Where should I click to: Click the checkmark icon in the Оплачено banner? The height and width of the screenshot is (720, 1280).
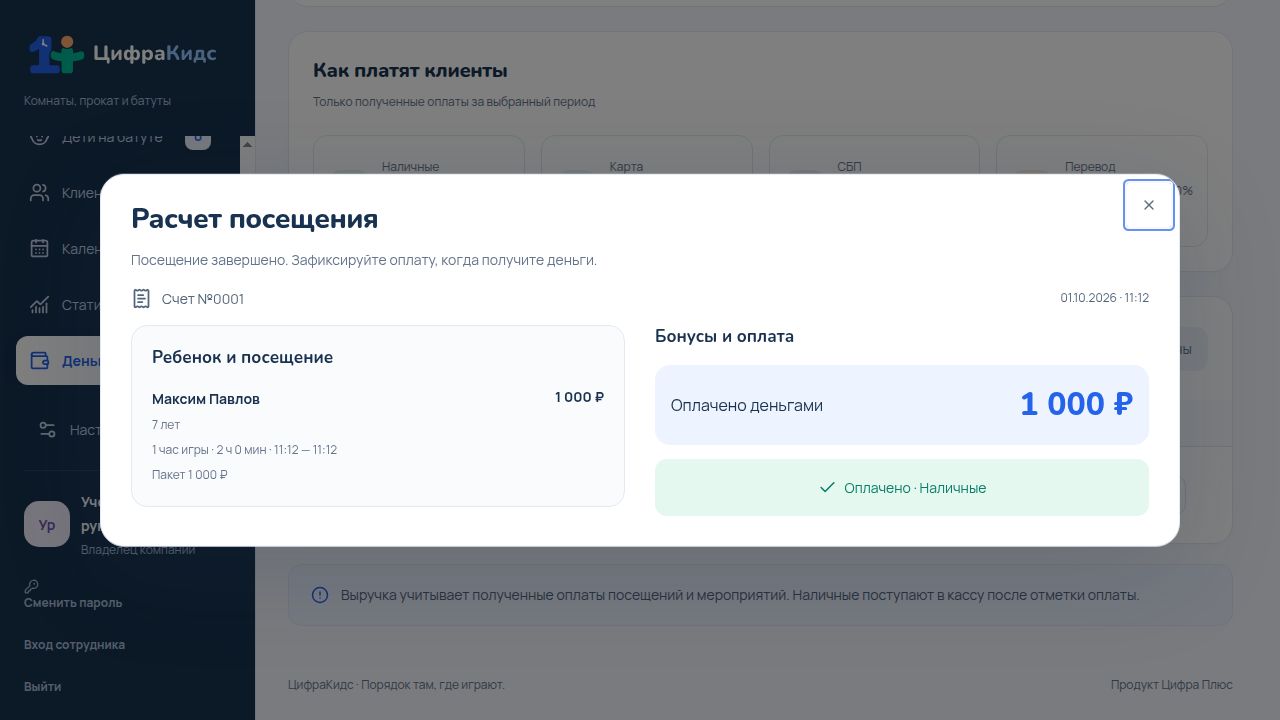827,488
